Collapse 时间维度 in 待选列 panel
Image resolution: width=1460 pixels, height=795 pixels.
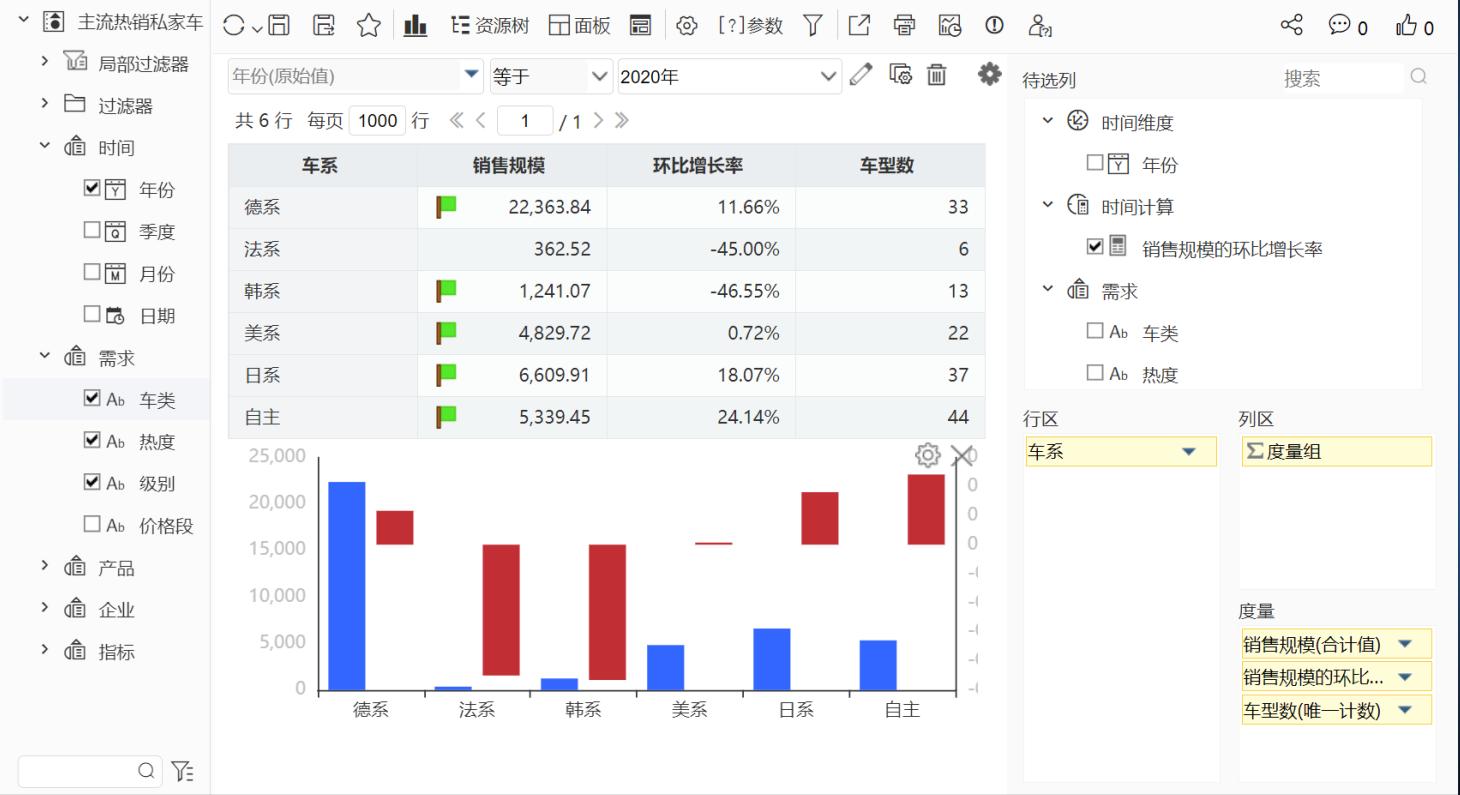(1047, 121)
